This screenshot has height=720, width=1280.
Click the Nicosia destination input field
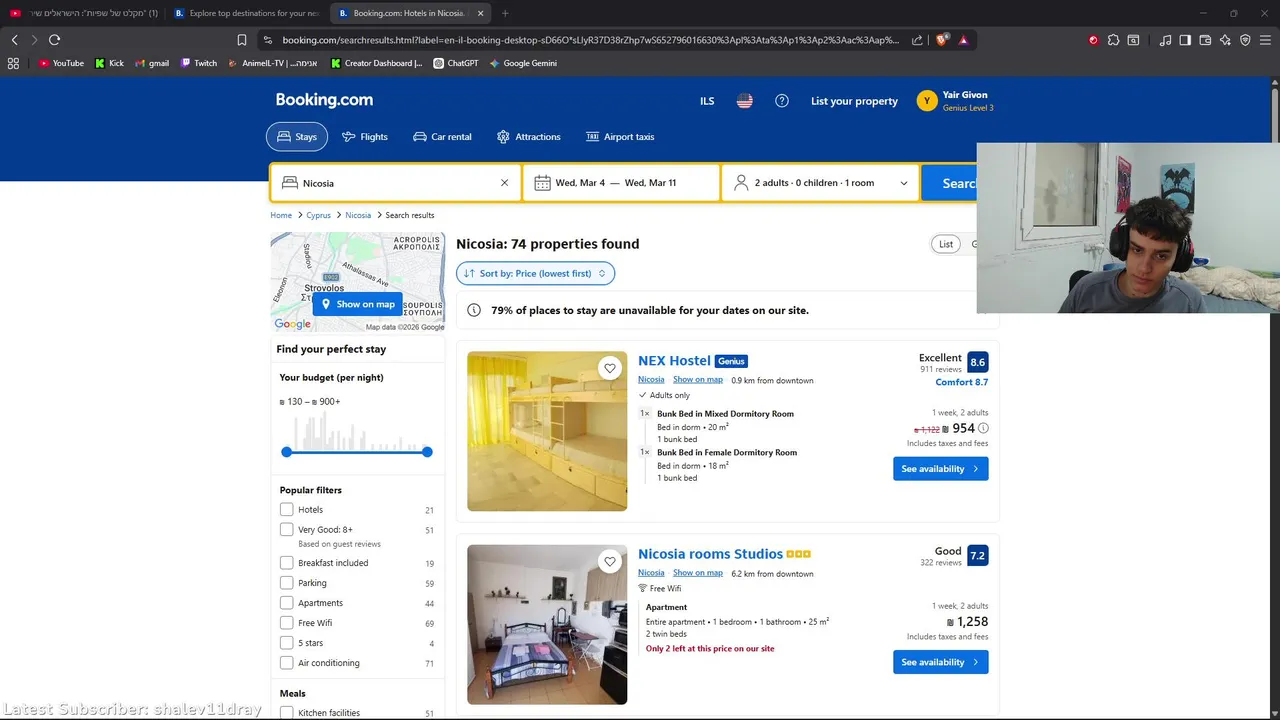coord(396,183)
